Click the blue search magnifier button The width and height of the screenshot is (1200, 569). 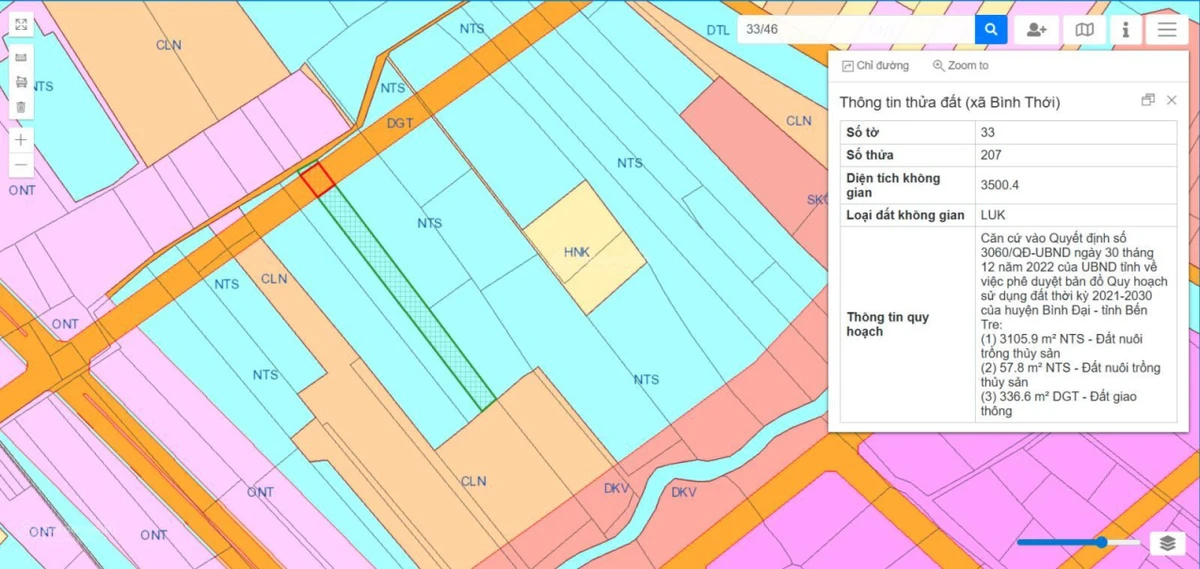click(991, 29)
